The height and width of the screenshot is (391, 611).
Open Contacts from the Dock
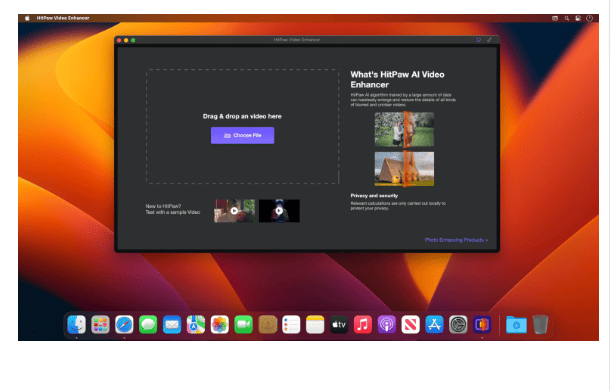tap(267, 324)
